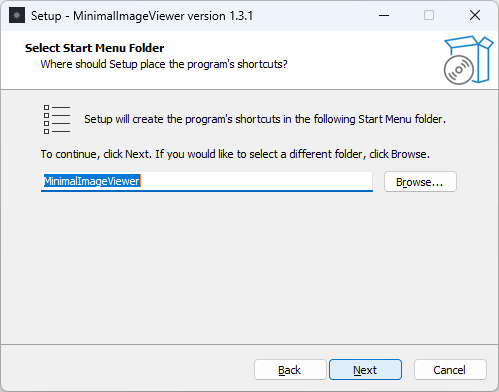Minimize the setup window
The height and width of the screenshot is (392, 499).
tap(384, 15)
